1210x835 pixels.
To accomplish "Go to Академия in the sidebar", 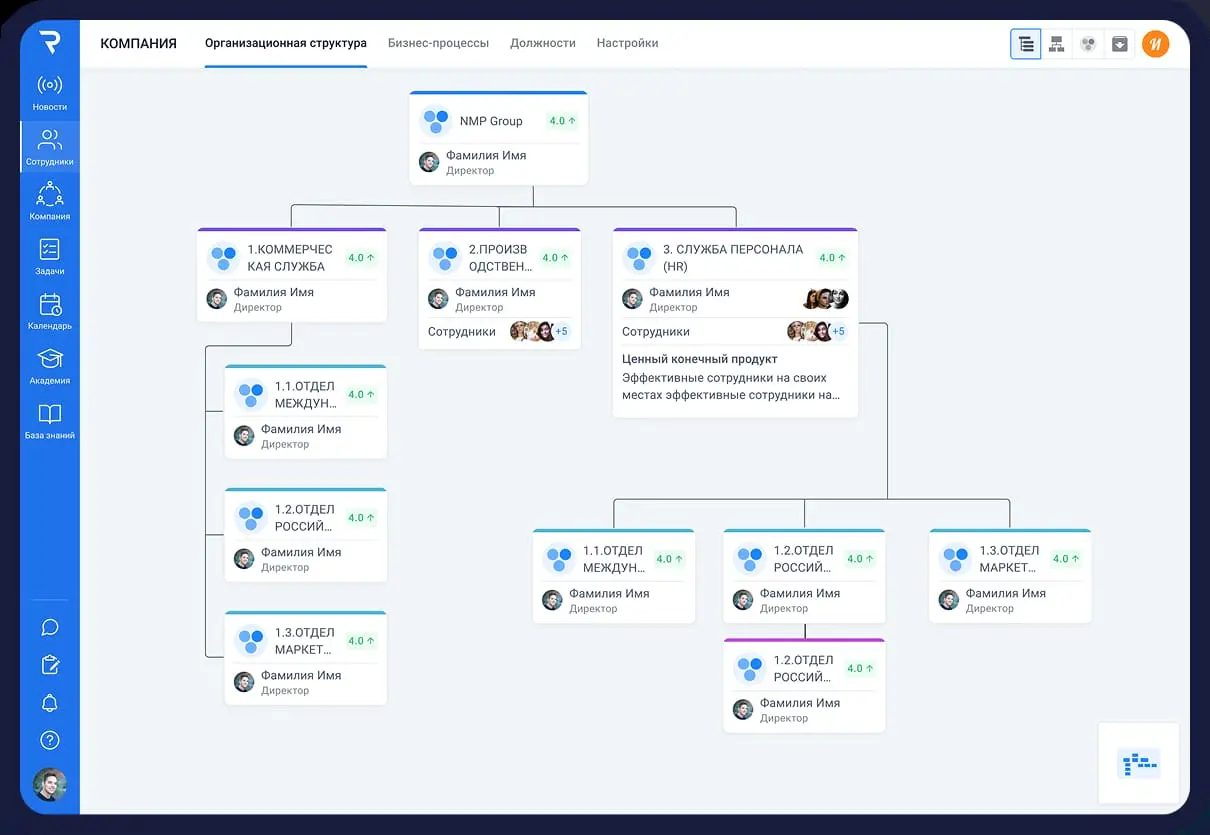I will (x=49, y=366).
